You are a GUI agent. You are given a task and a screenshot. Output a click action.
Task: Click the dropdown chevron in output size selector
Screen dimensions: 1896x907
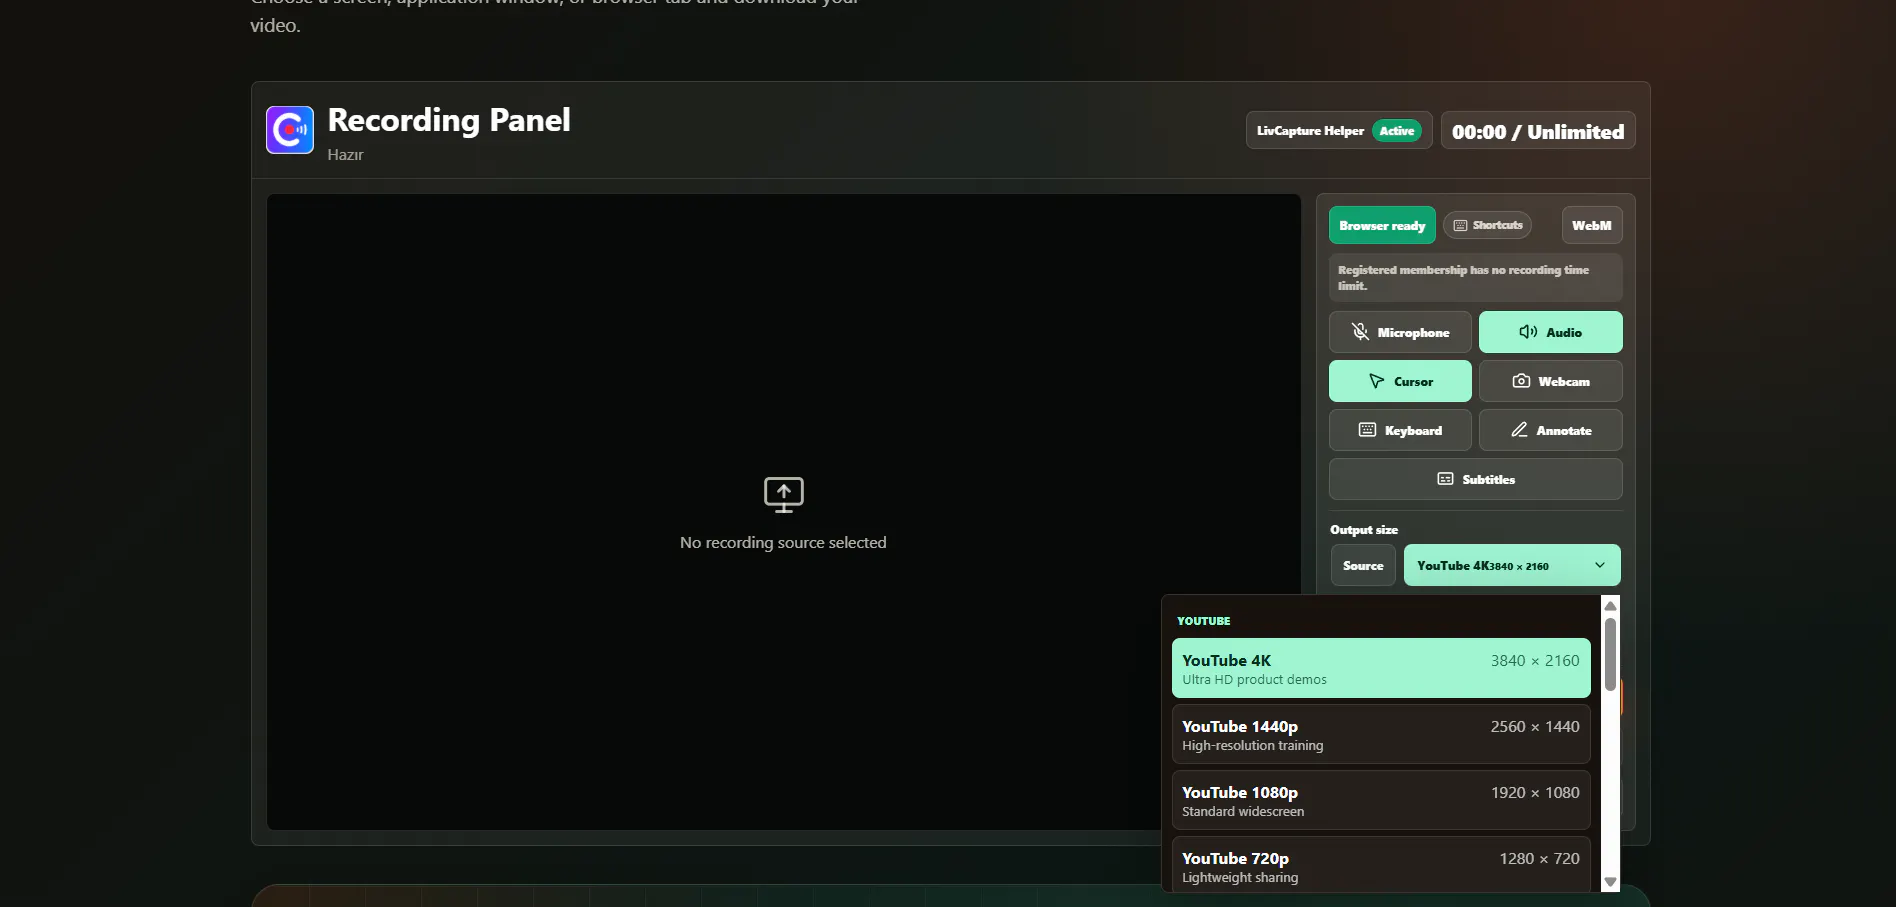pyautogui.click(x=1600, y=565)
